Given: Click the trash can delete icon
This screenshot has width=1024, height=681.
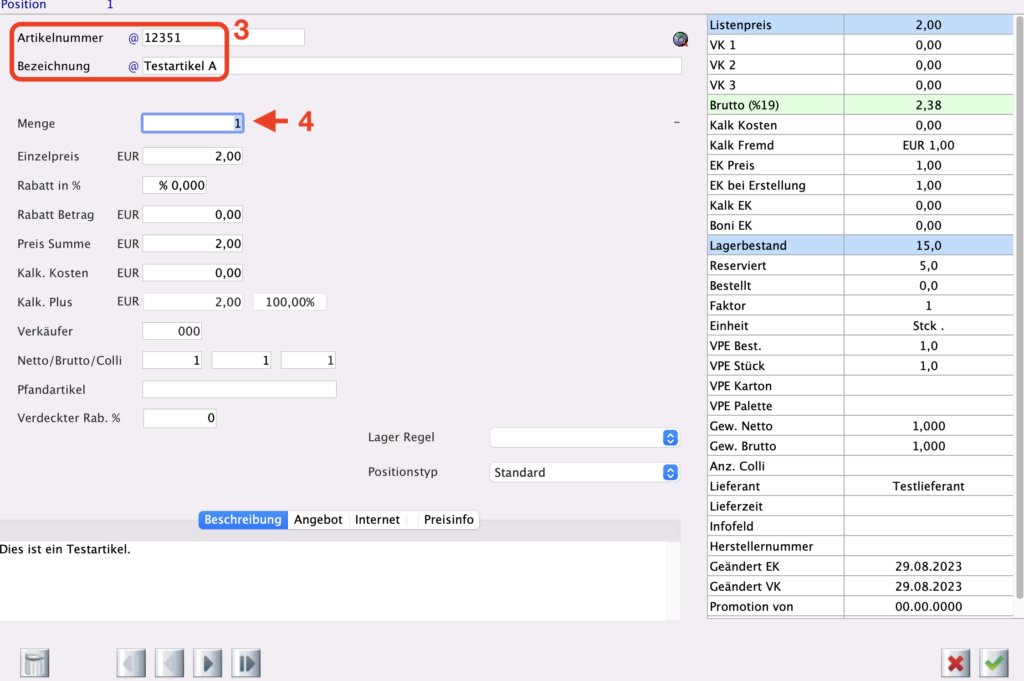Looking at the screenshot, I should click(35, 663).
